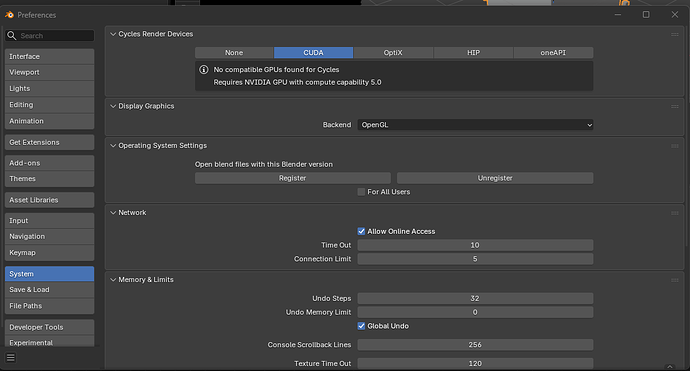Go to Asset Libraries section
Screen dimensions: 690x371
pyautogui.click(x=49, y=200)
